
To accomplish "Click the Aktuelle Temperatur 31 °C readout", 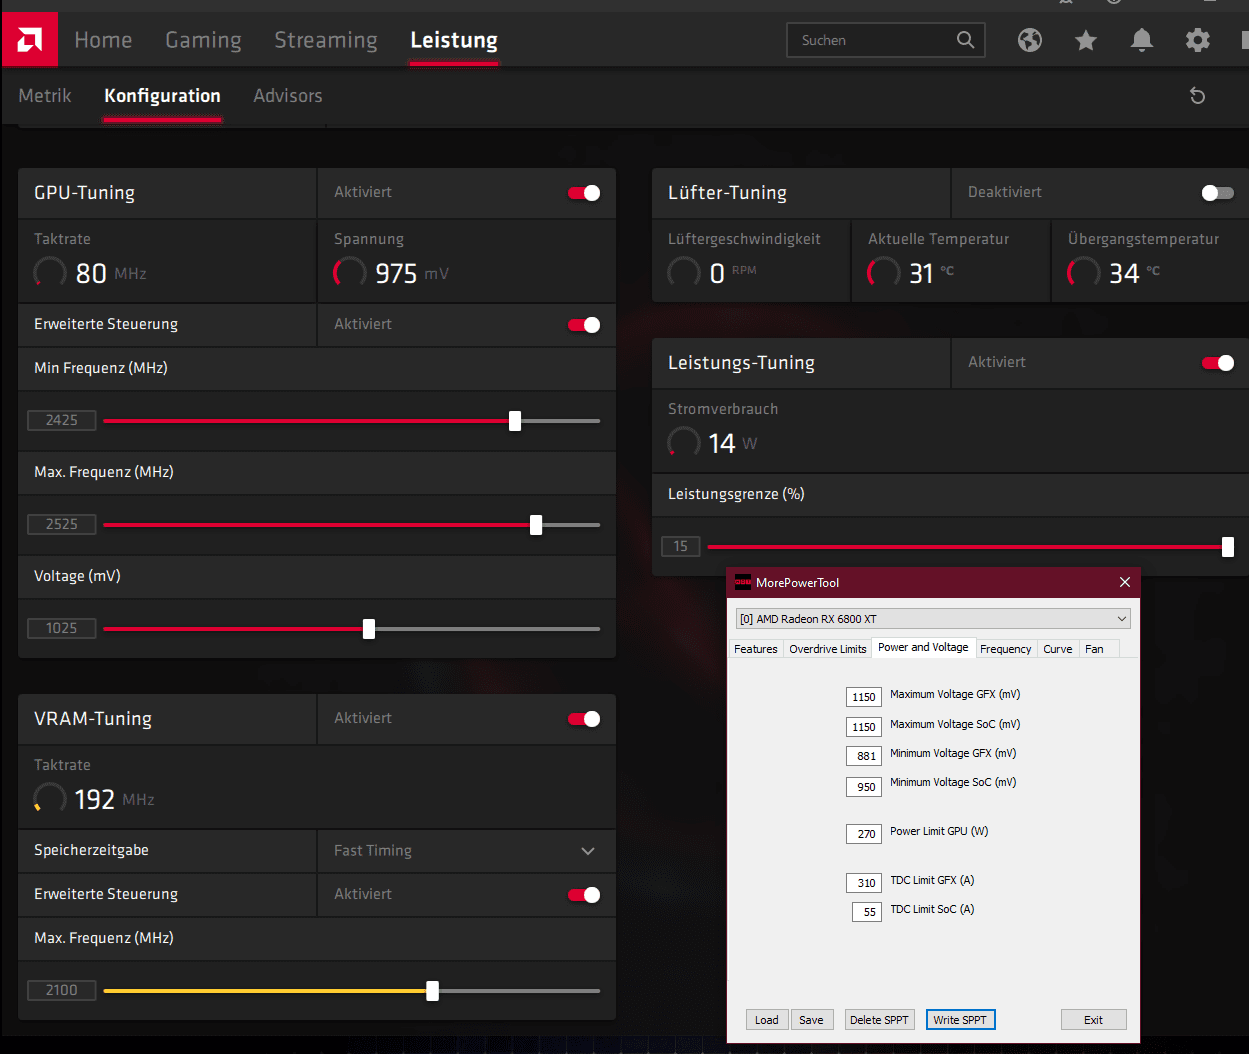I will pos(911,273).
